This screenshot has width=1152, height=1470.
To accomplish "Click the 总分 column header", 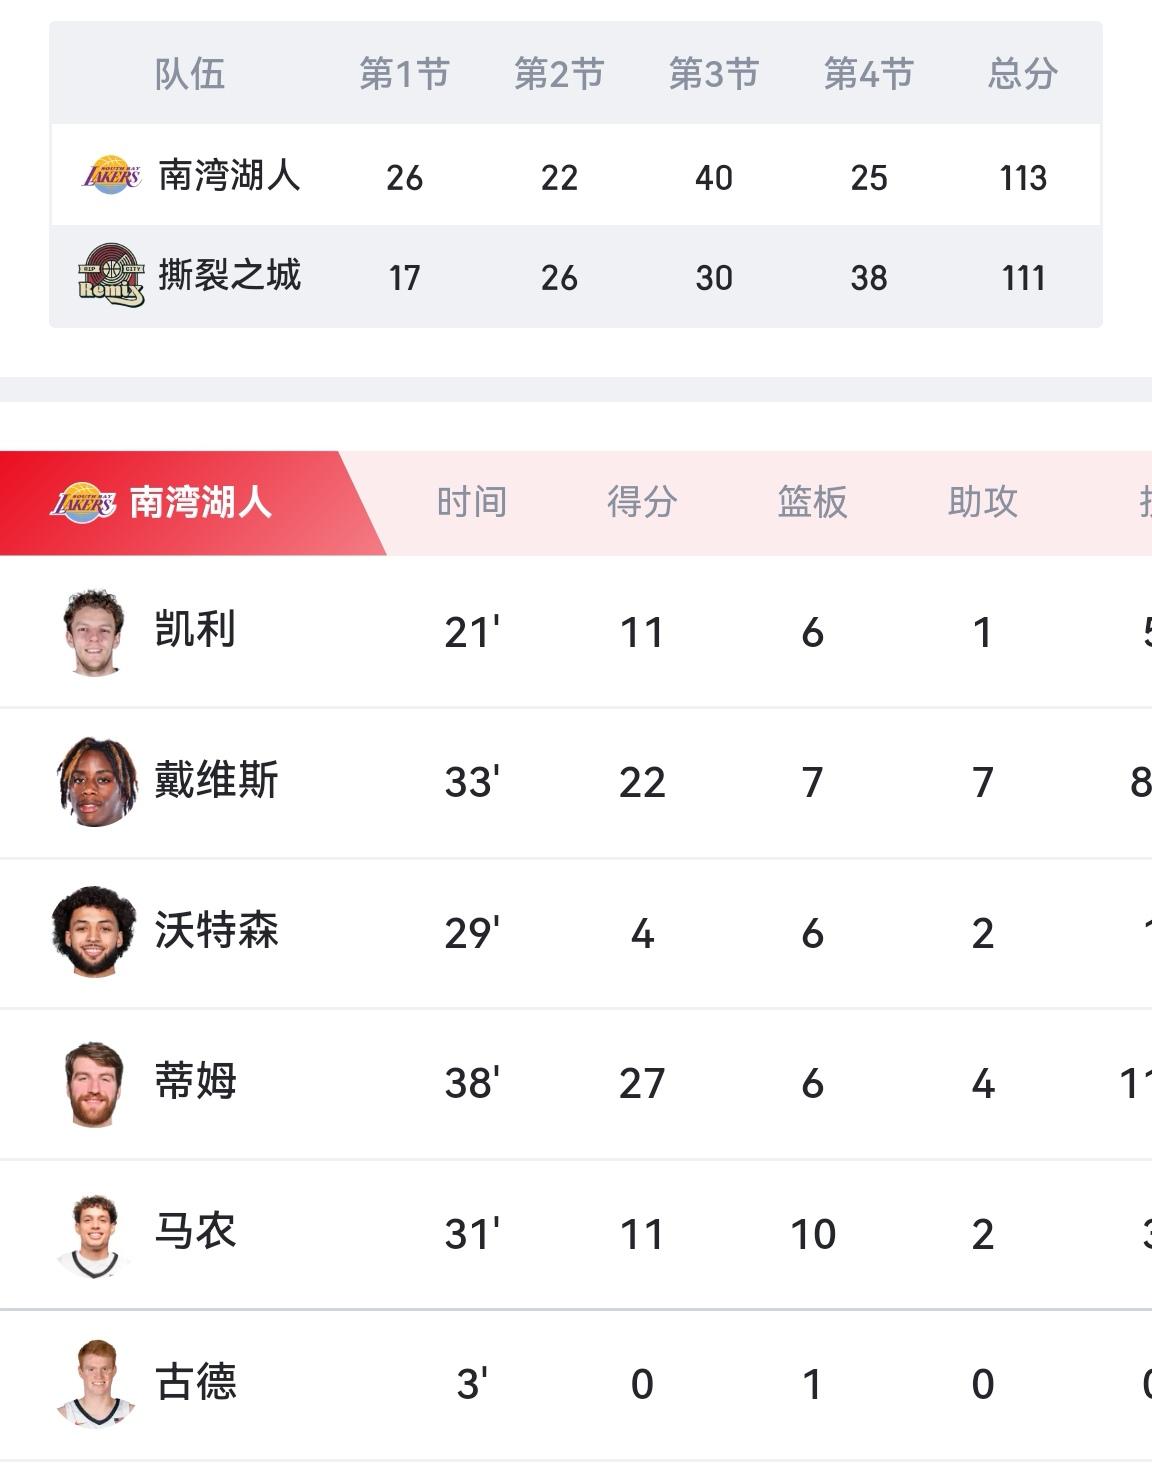I will pos(1022,72).
